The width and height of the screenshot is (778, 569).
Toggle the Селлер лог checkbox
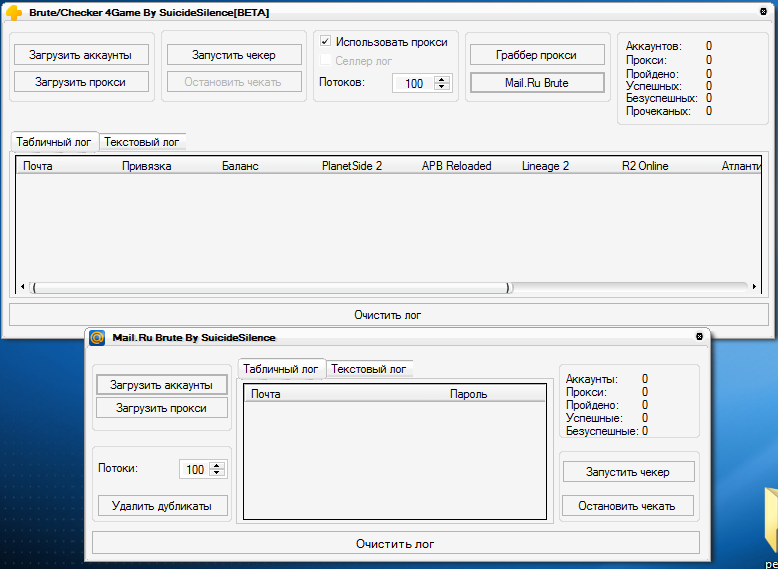click(x=325, y=61)
